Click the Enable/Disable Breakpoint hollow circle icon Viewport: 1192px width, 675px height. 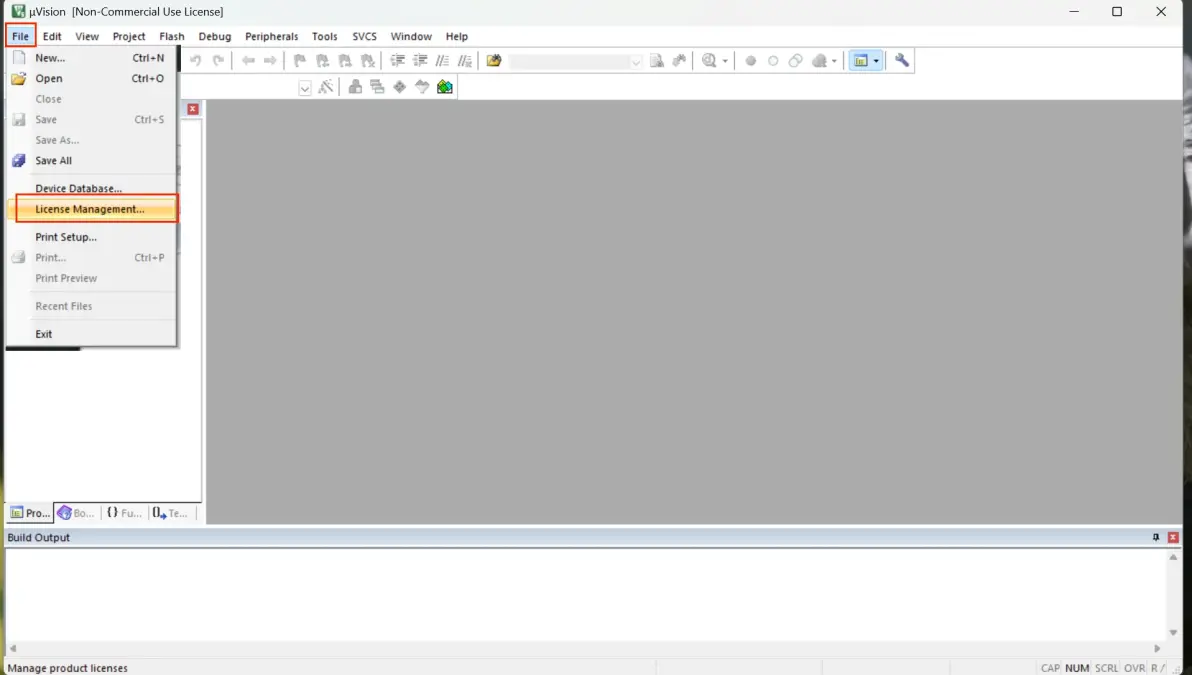click(773, 61)
